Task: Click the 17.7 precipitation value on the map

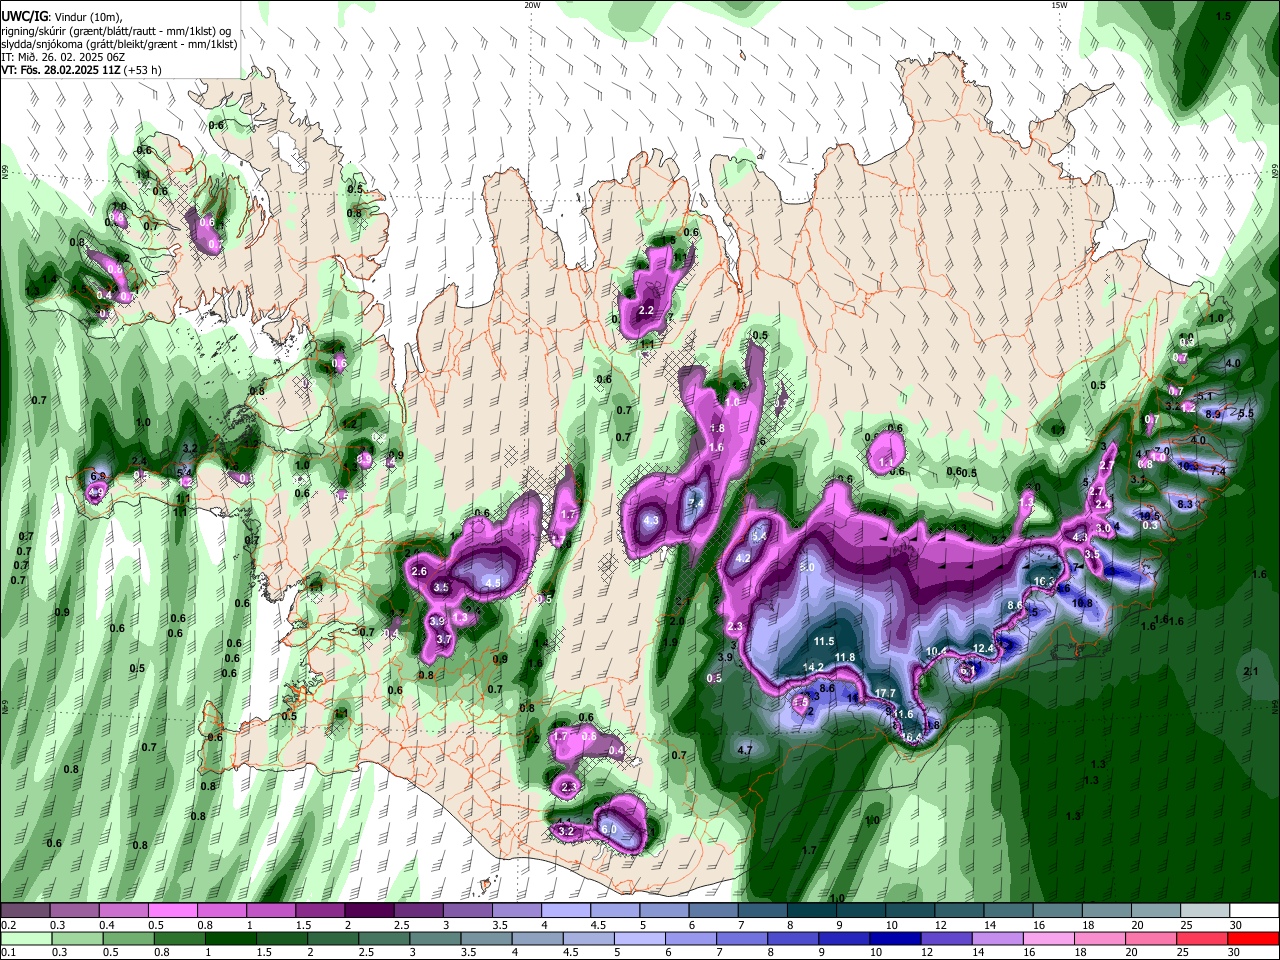Action: (x=885, y=693)
